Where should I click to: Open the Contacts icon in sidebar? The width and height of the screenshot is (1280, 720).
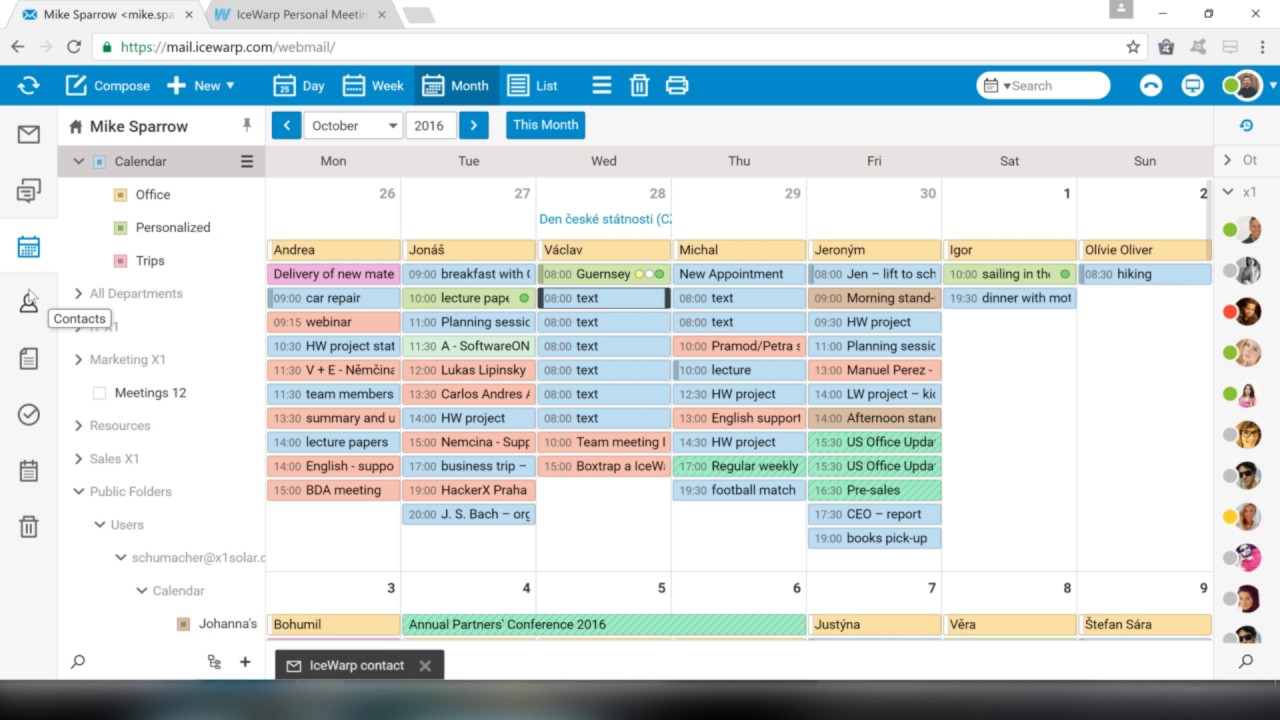point(28,301)
